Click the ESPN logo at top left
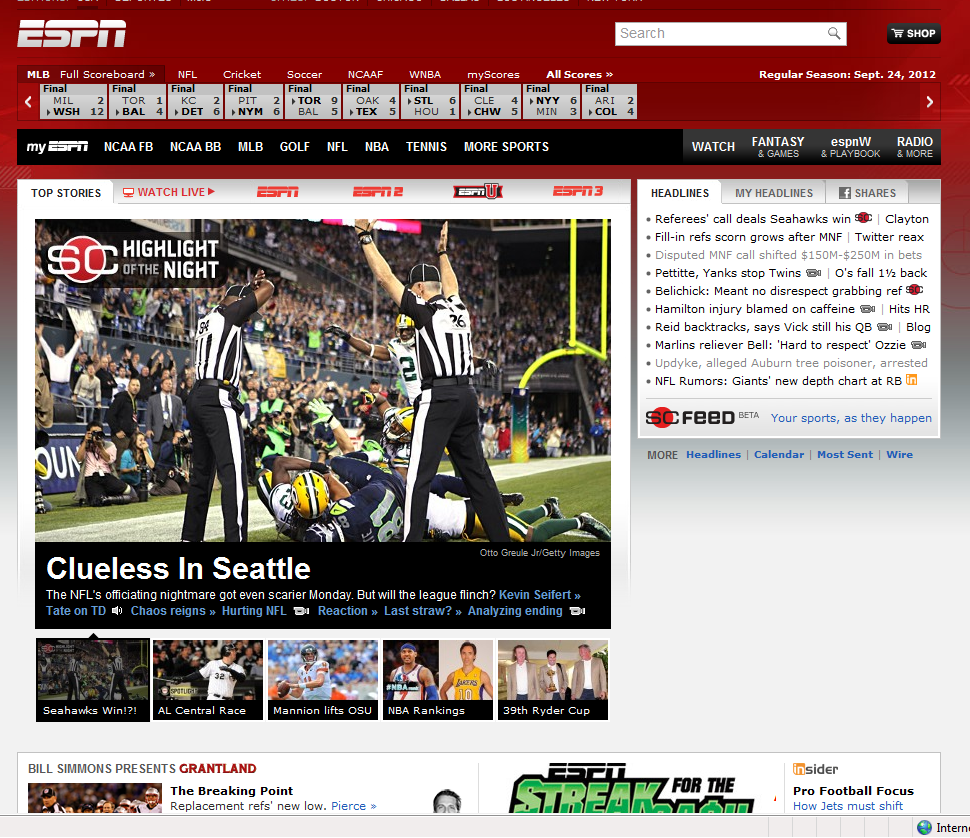Image resolution: width=970 pixels, height=838 pixels. coord(72,33)
